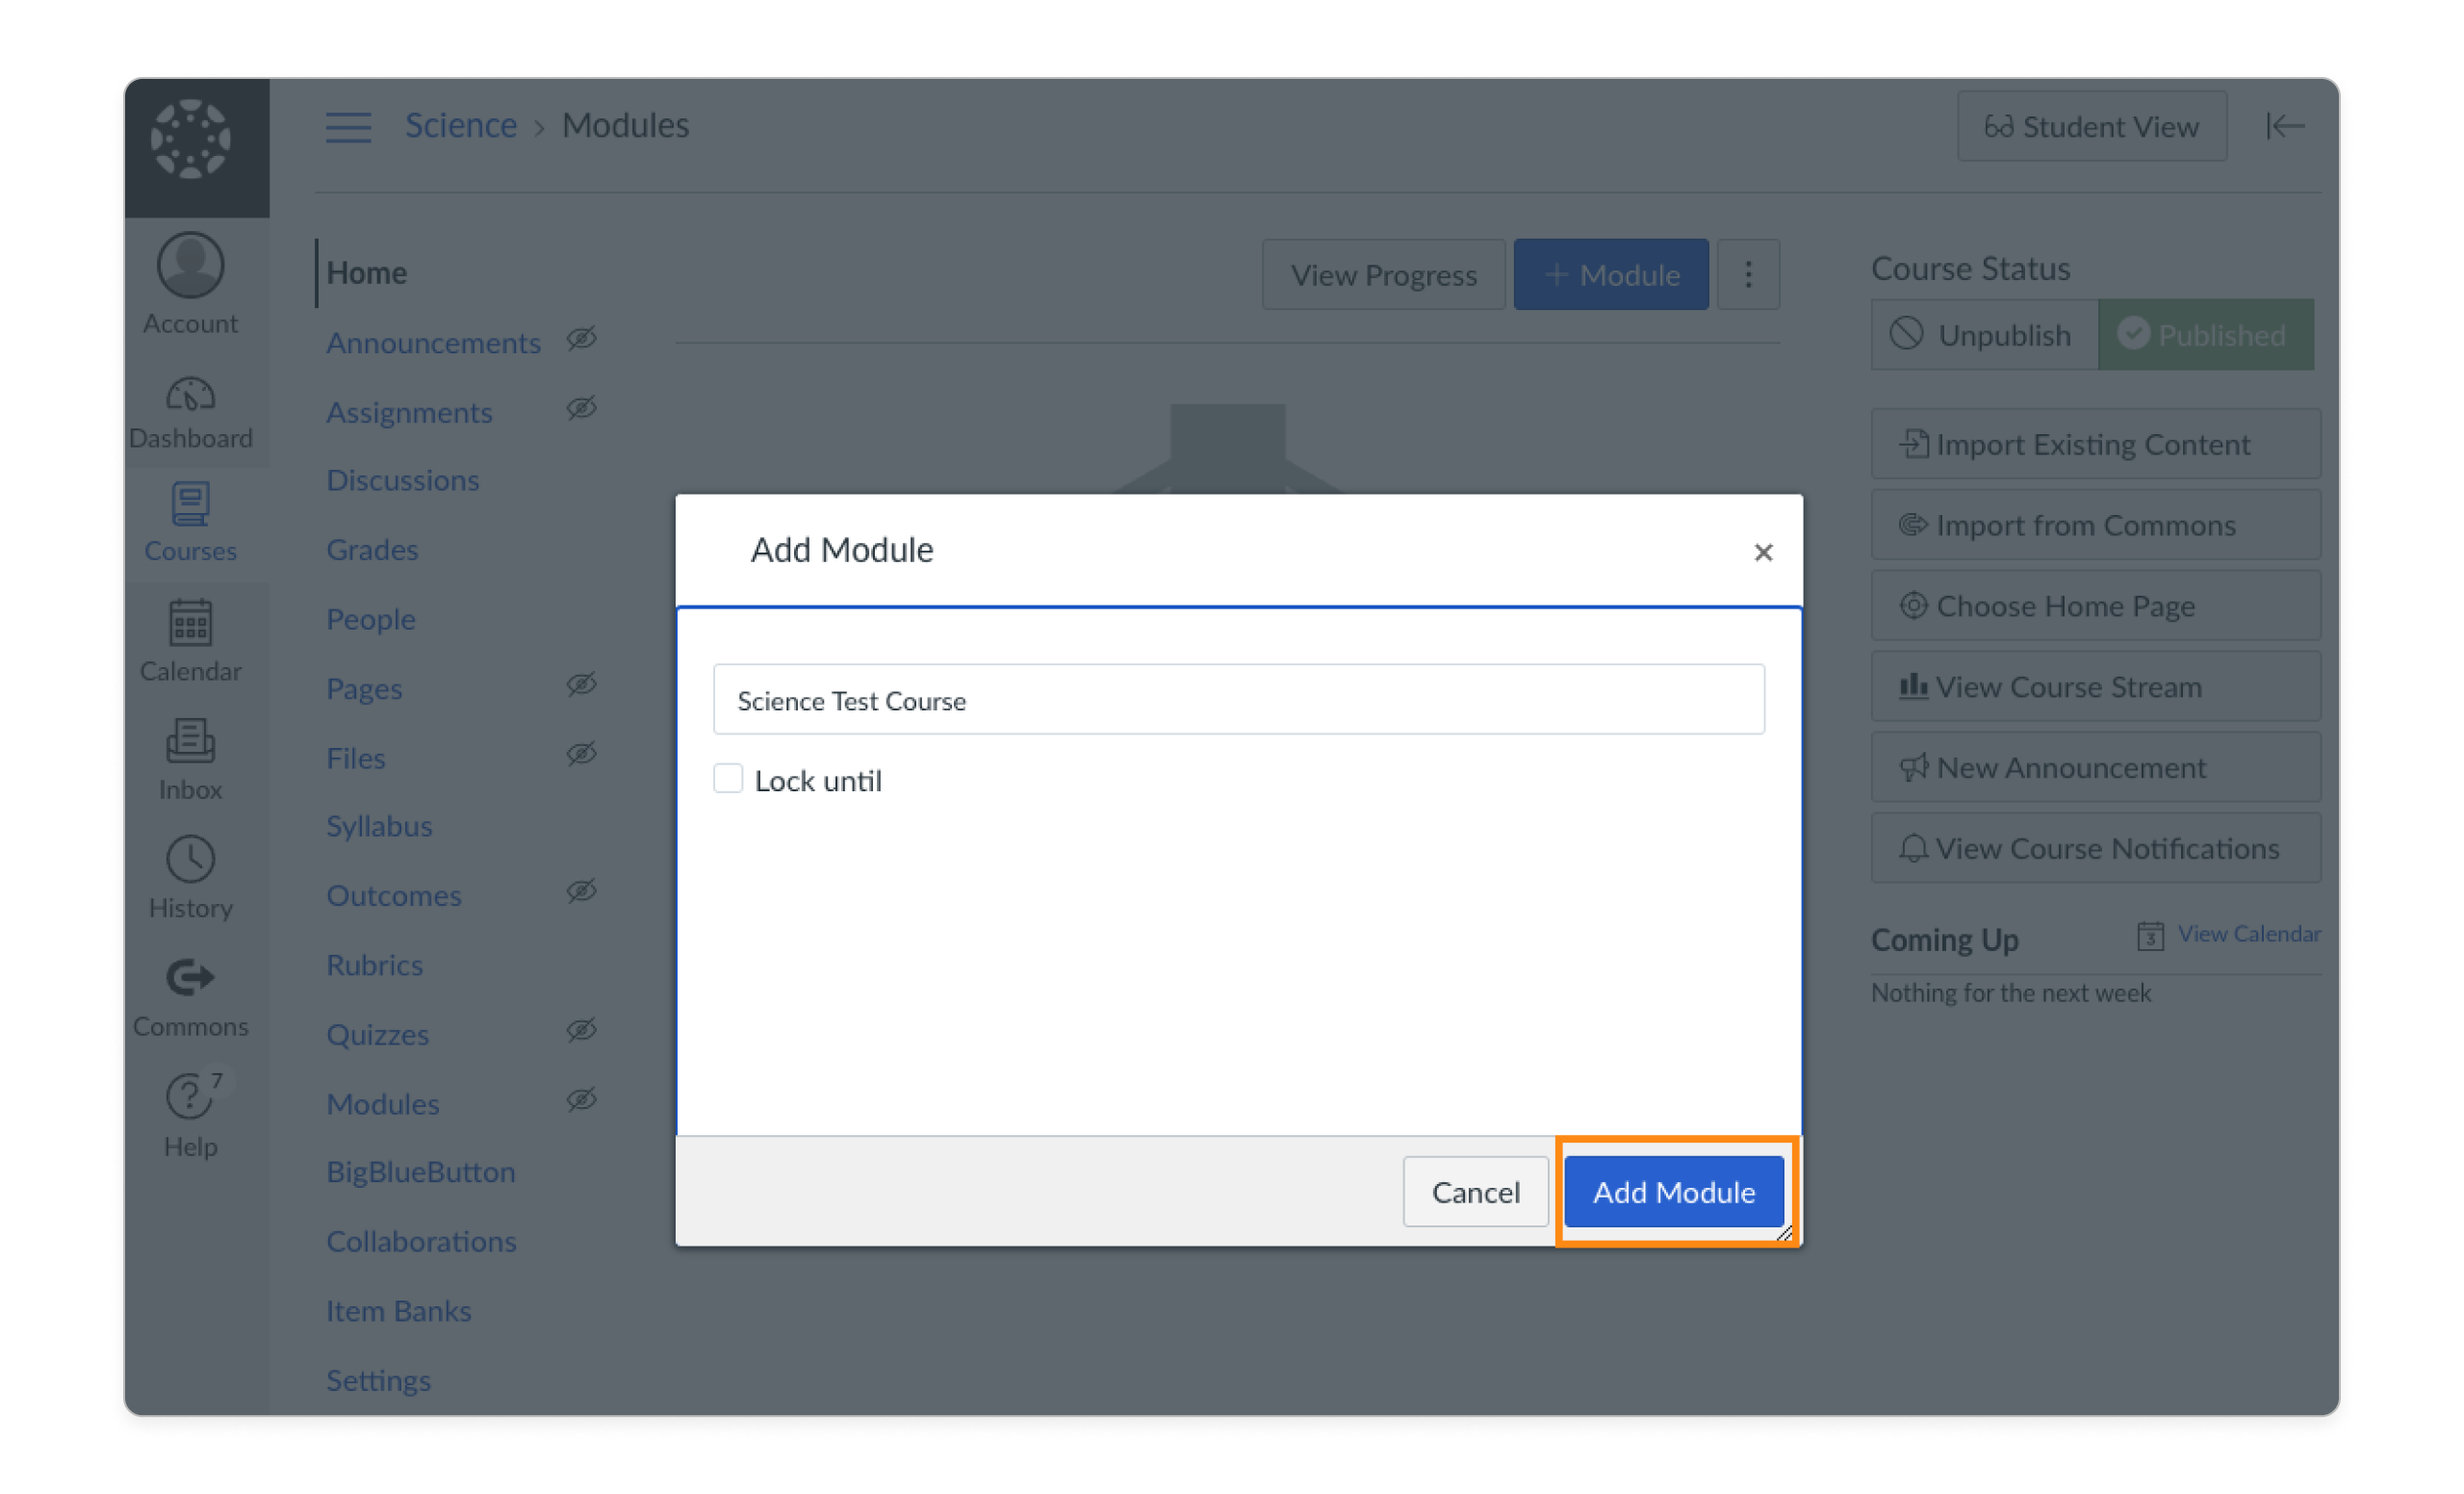Click the module name input field
The width and height of the screenshot is (2464, 1494).
1238,700
